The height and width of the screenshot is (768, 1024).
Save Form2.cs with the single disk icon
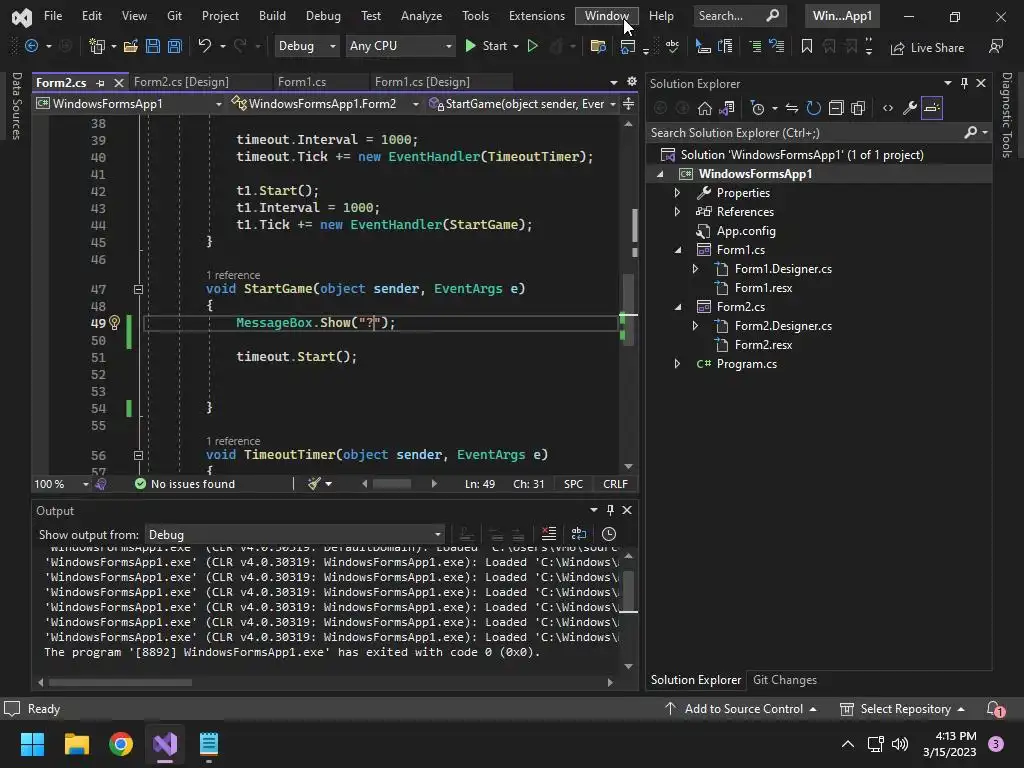(x=153, y=46)
